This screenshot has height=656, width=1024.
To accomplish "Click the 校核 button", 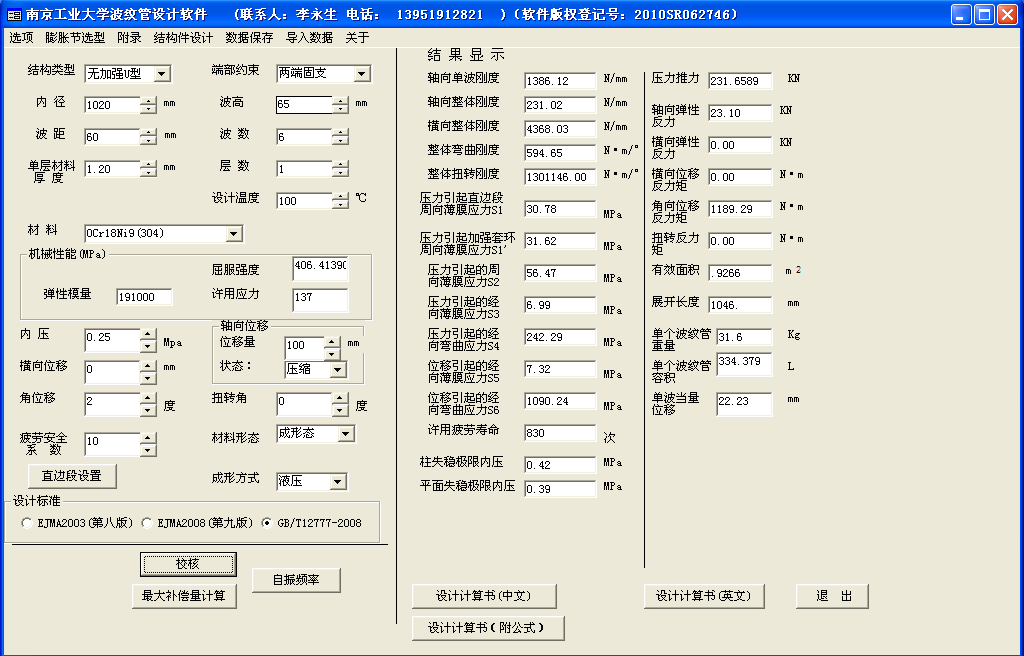I will click(x=188, y=564).
